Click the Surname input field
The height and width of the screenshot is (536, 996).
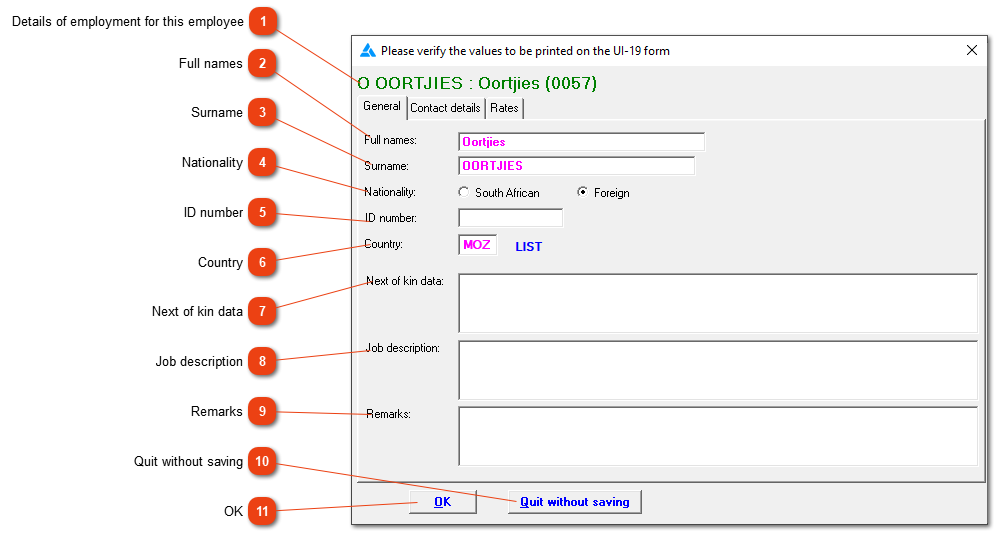(576, 166)
